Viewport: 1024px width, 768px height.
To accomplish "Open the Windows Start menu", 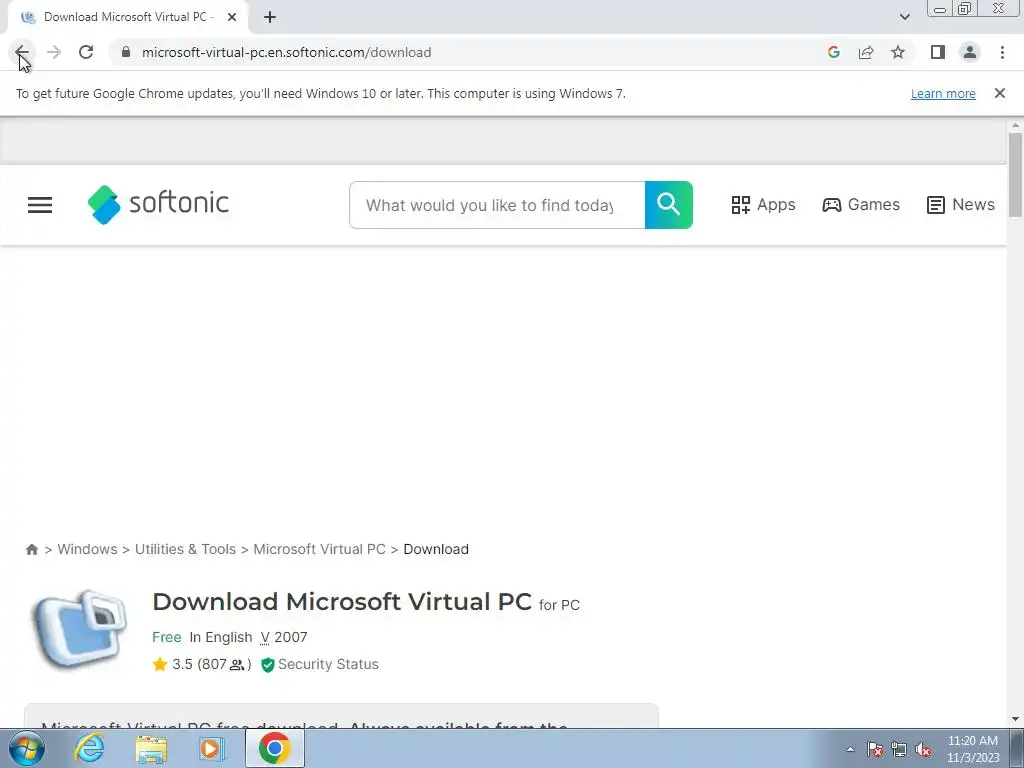I will (x=27, y=748).
